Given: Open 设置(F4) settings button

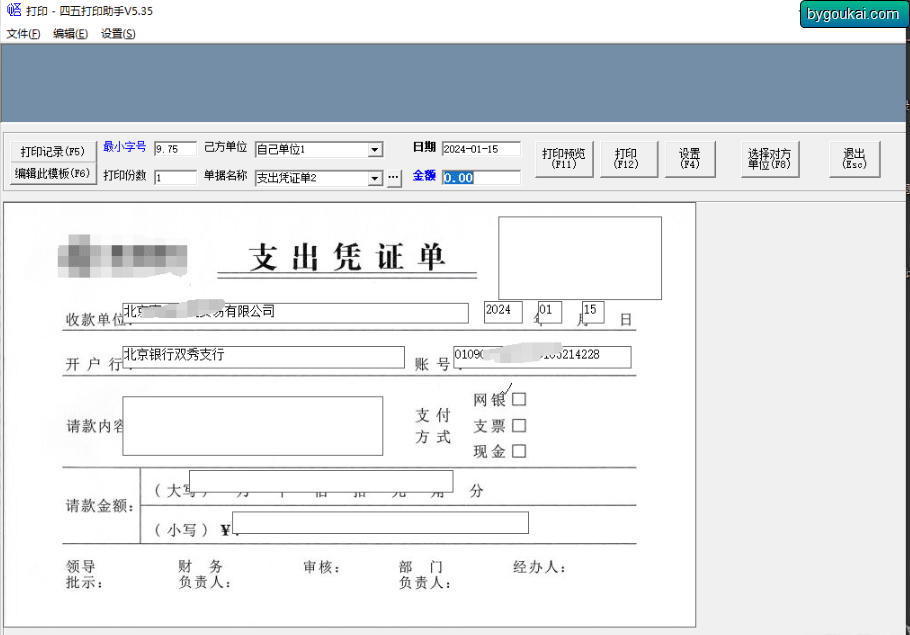Looking at the screenshot, I should 689,158.
